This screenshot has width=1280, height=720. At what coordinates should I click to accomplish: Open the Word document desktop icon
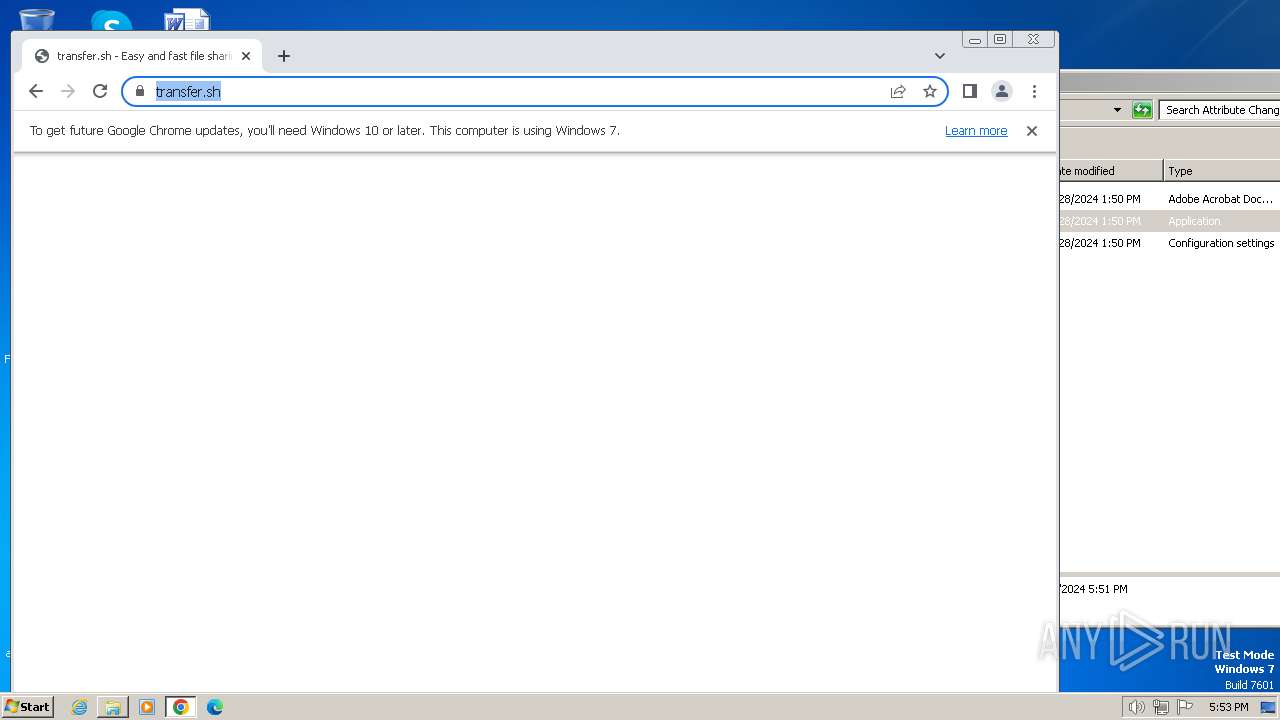click(x=186, y=19)
